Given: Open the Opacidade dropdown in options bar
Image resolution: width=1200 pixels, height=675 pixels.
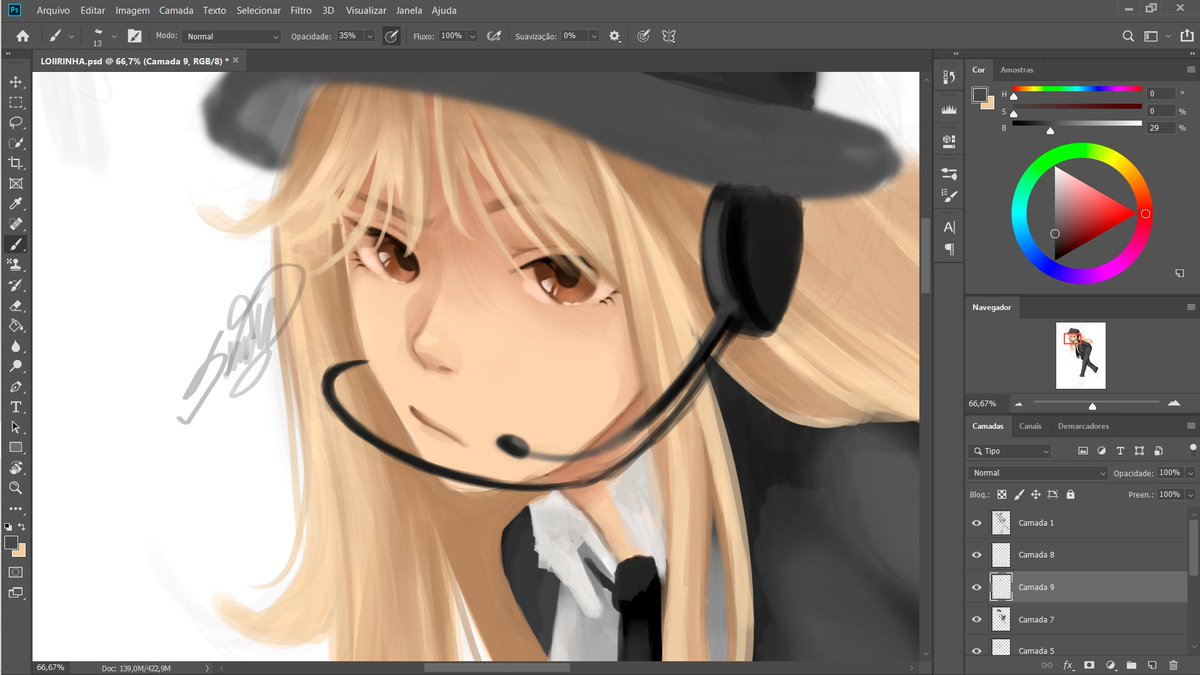Looking at the screenshot, I should [x=370, y=36].
